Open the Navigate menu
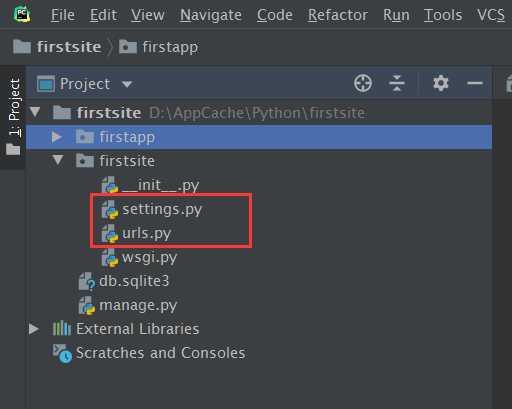The height and width of the screenshot is (409, 512). (x=211, y=15)
